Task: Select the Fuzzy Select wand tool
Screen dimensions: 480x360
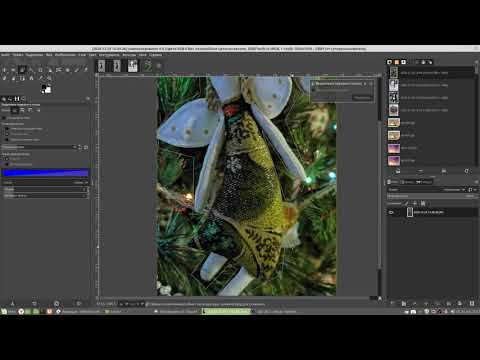Action: [x=31, y=70]
